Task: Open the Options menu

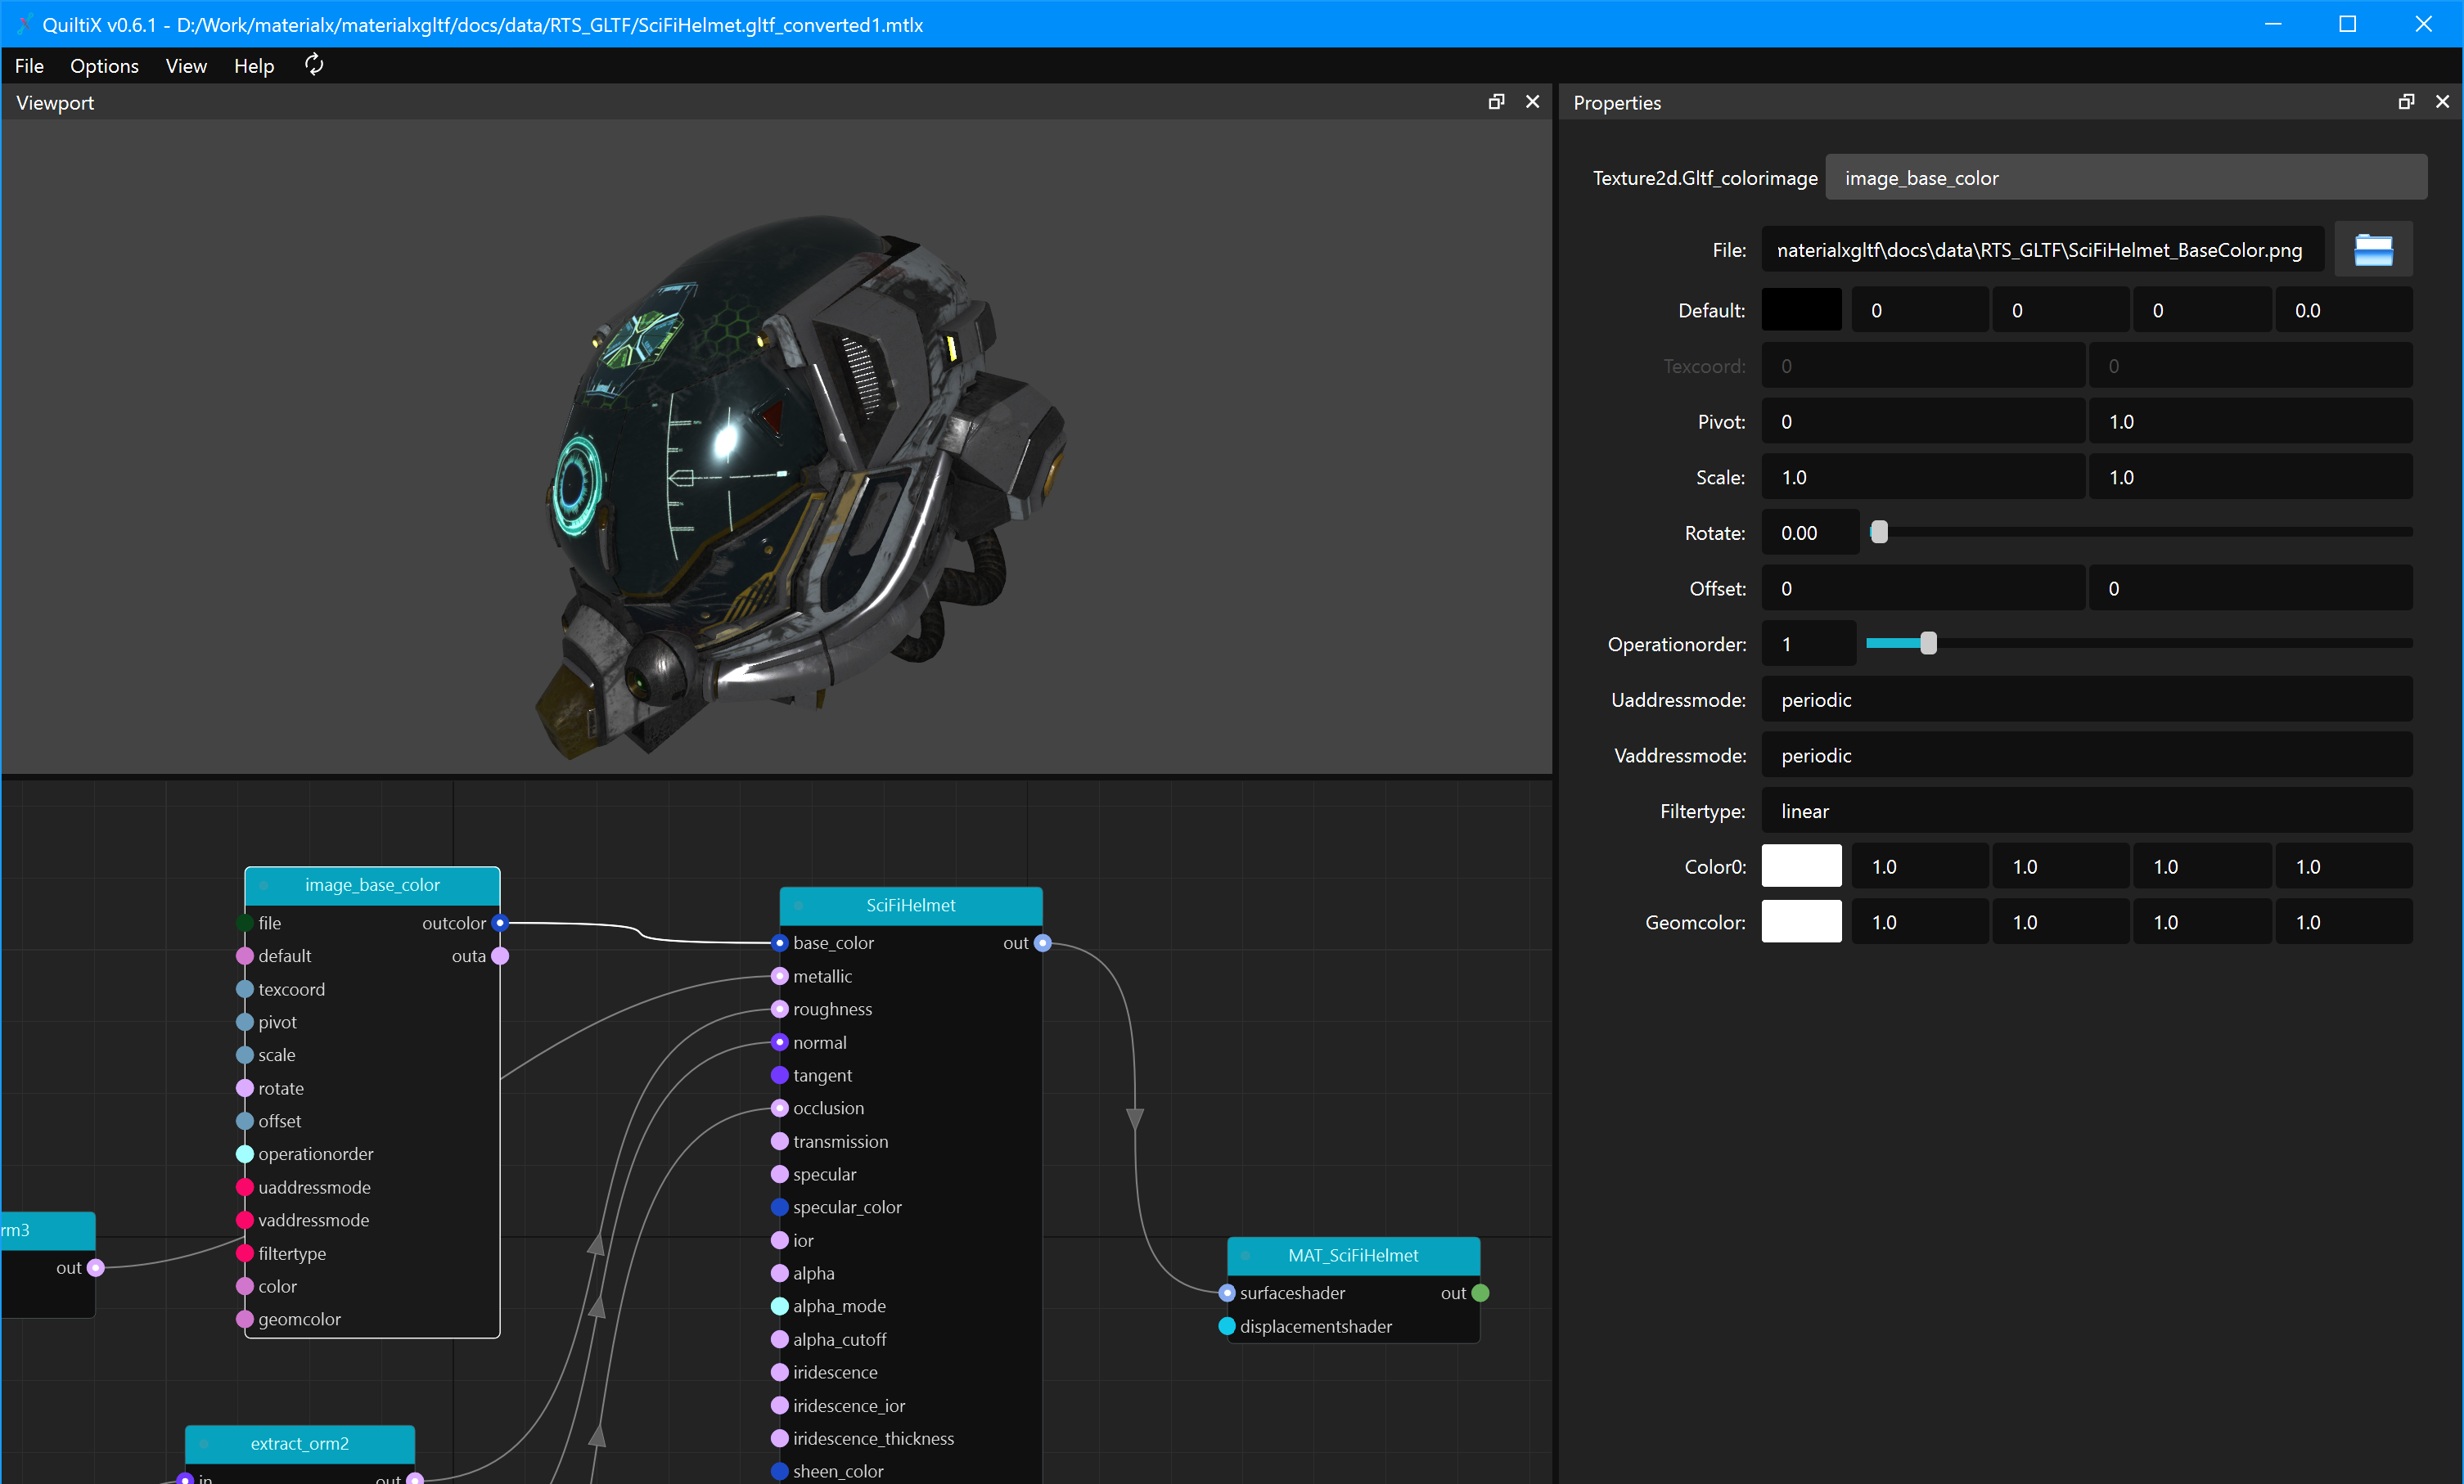Action: click(x=104, y=66)
